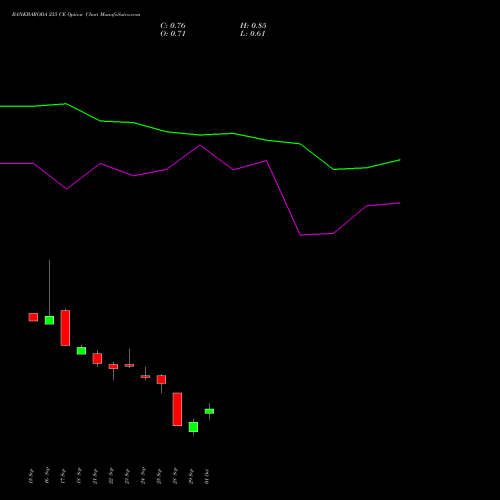Click the '29 Sep' date axis label
This screenshot has width=500, height=500.
click(191, 476)
